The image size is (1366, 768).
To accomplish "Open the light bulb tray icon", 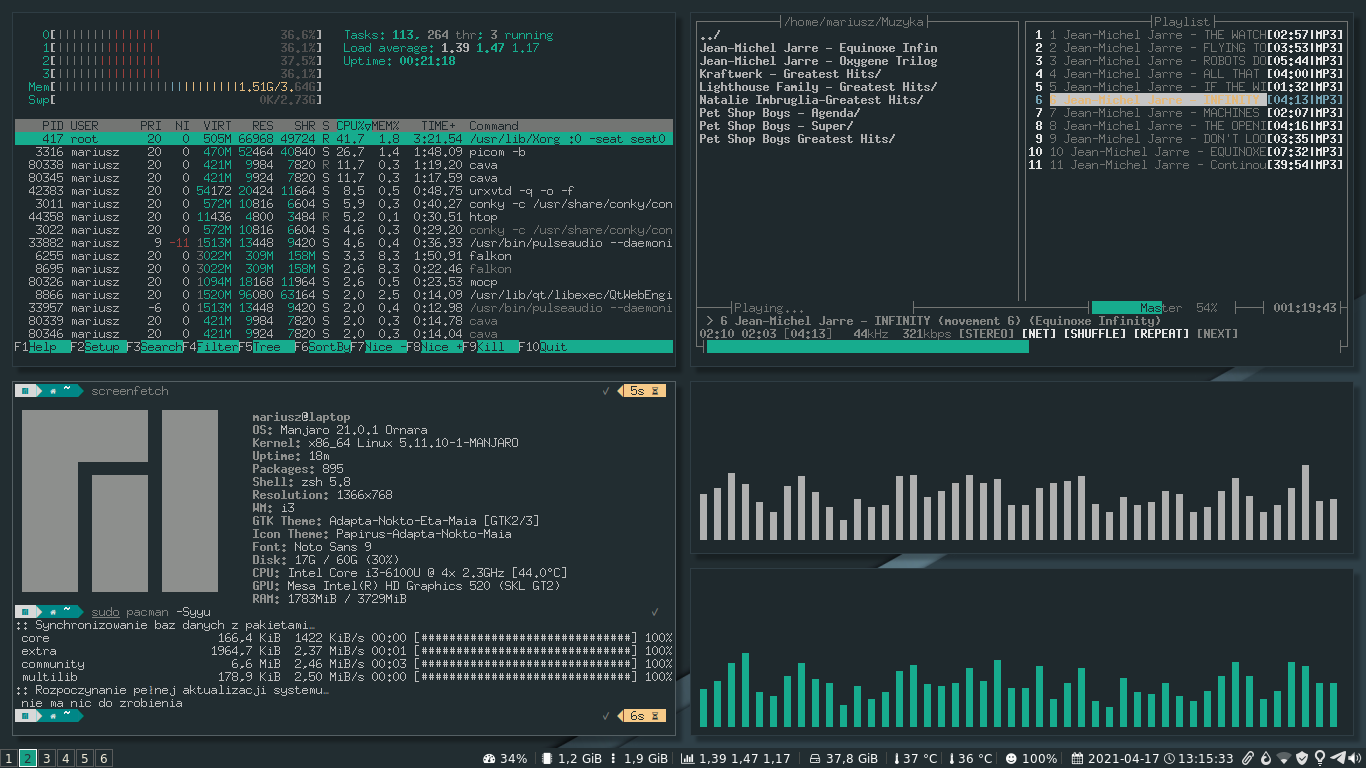I will (1319, 759).
